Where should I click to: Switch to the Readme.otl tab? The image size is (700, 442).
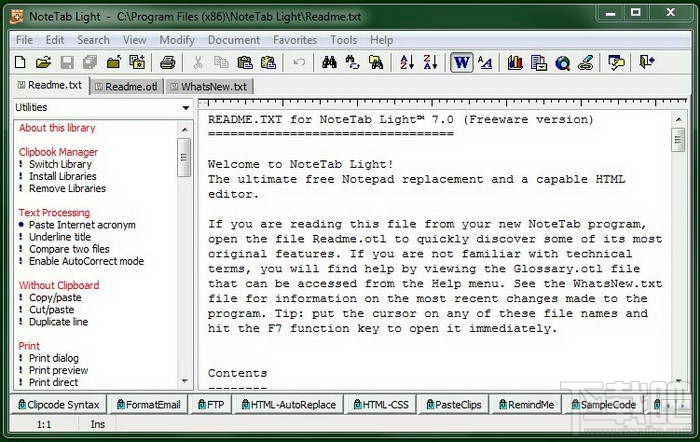pyautogui.click(x=126, y=87)
